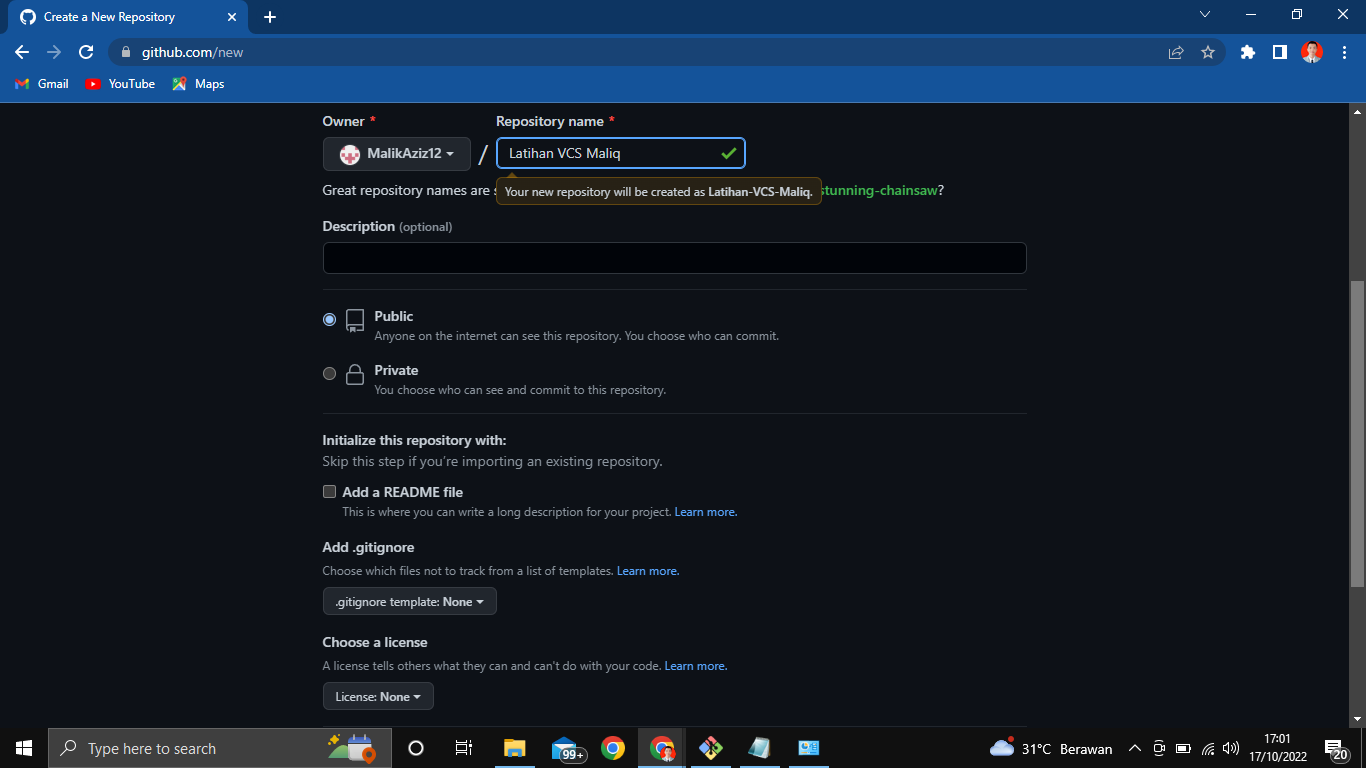Image resolution: width=1366 pixels, height=768 pixels.
Task: Open Learn more link for README
Action: point(706,512)
